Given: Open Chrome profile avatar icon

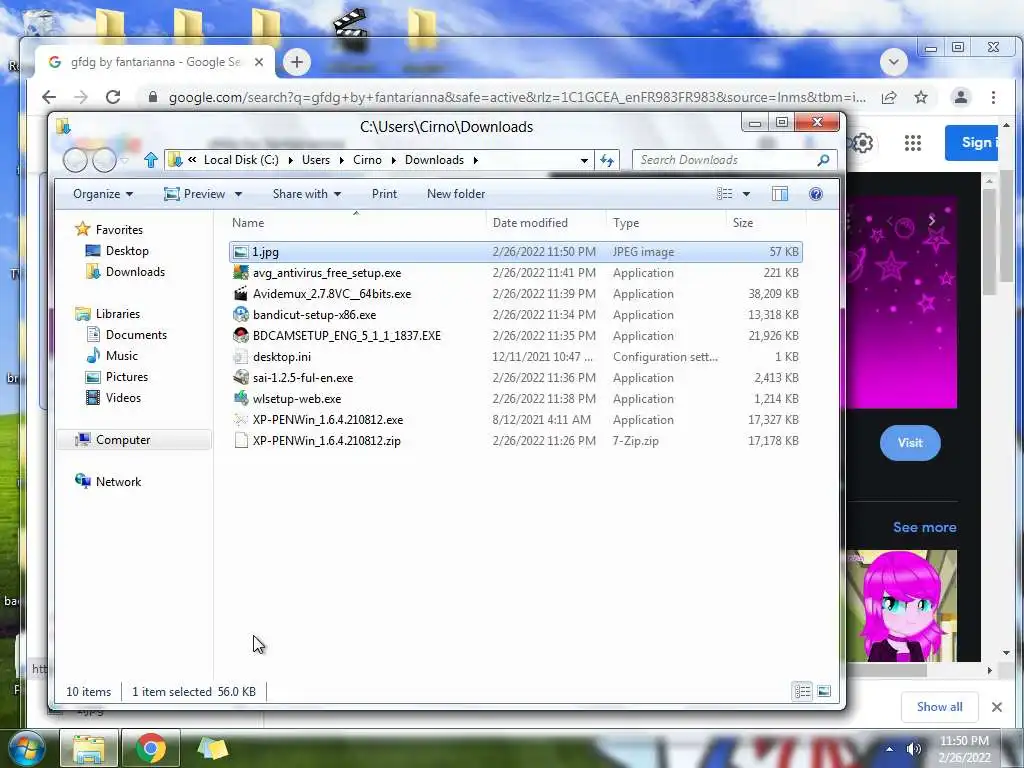Looking at the screenshot, I should [961, 97].
